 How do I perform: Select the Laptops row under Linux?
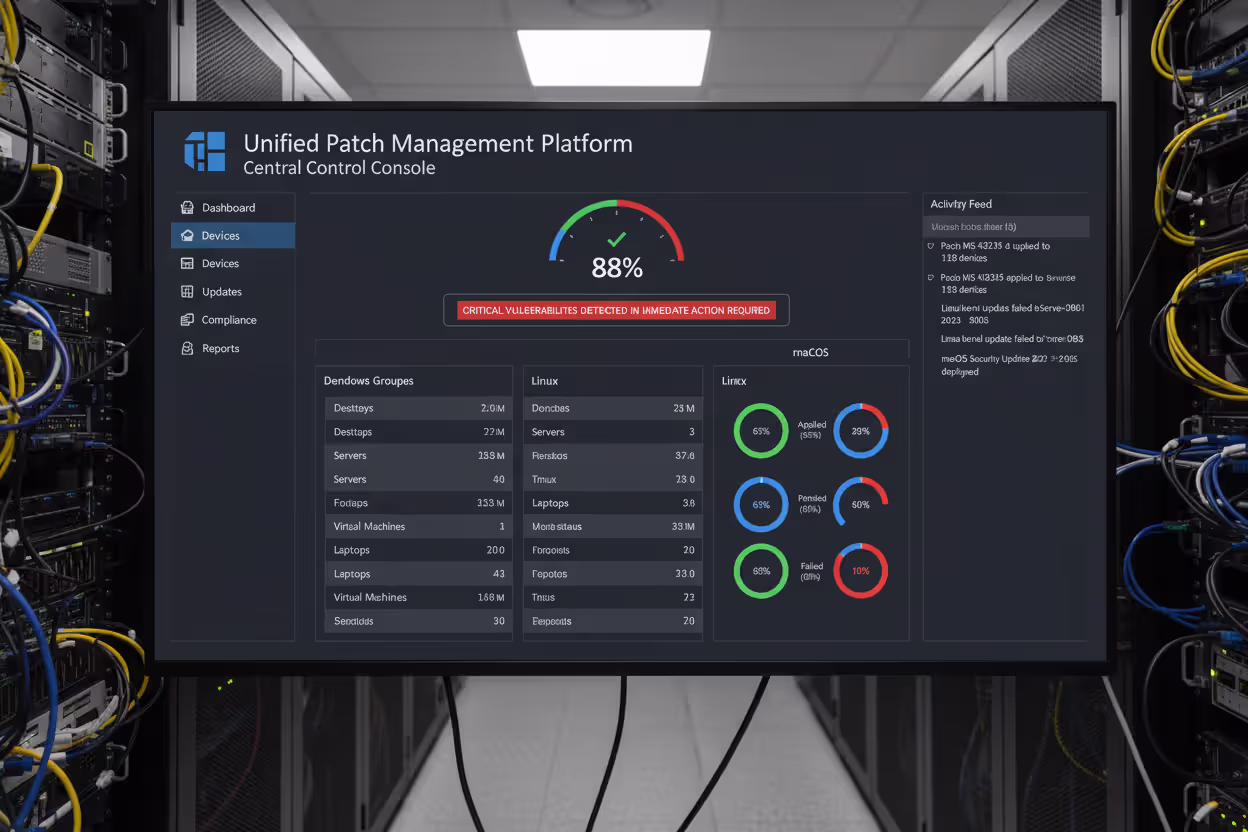coord(613,502)
